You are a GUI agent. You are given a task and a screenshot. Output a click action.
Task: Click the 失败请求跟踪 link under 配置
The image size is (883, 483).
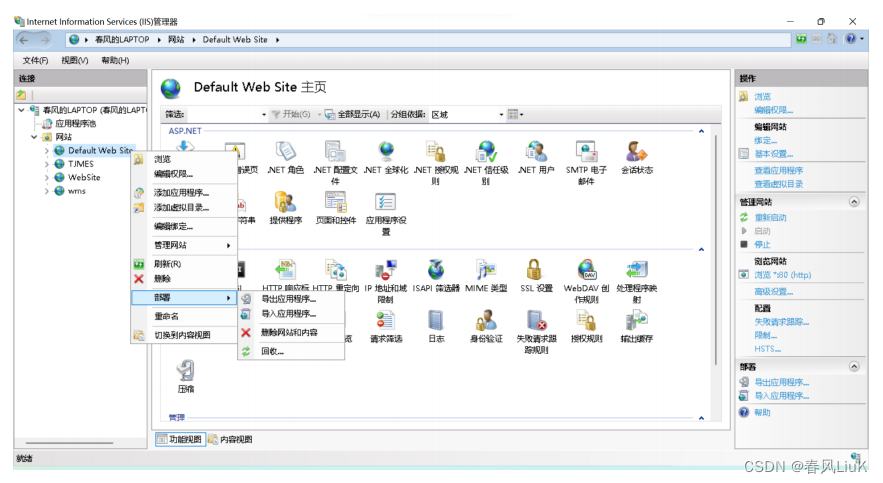pyautogui.click(x=782, y=322)
